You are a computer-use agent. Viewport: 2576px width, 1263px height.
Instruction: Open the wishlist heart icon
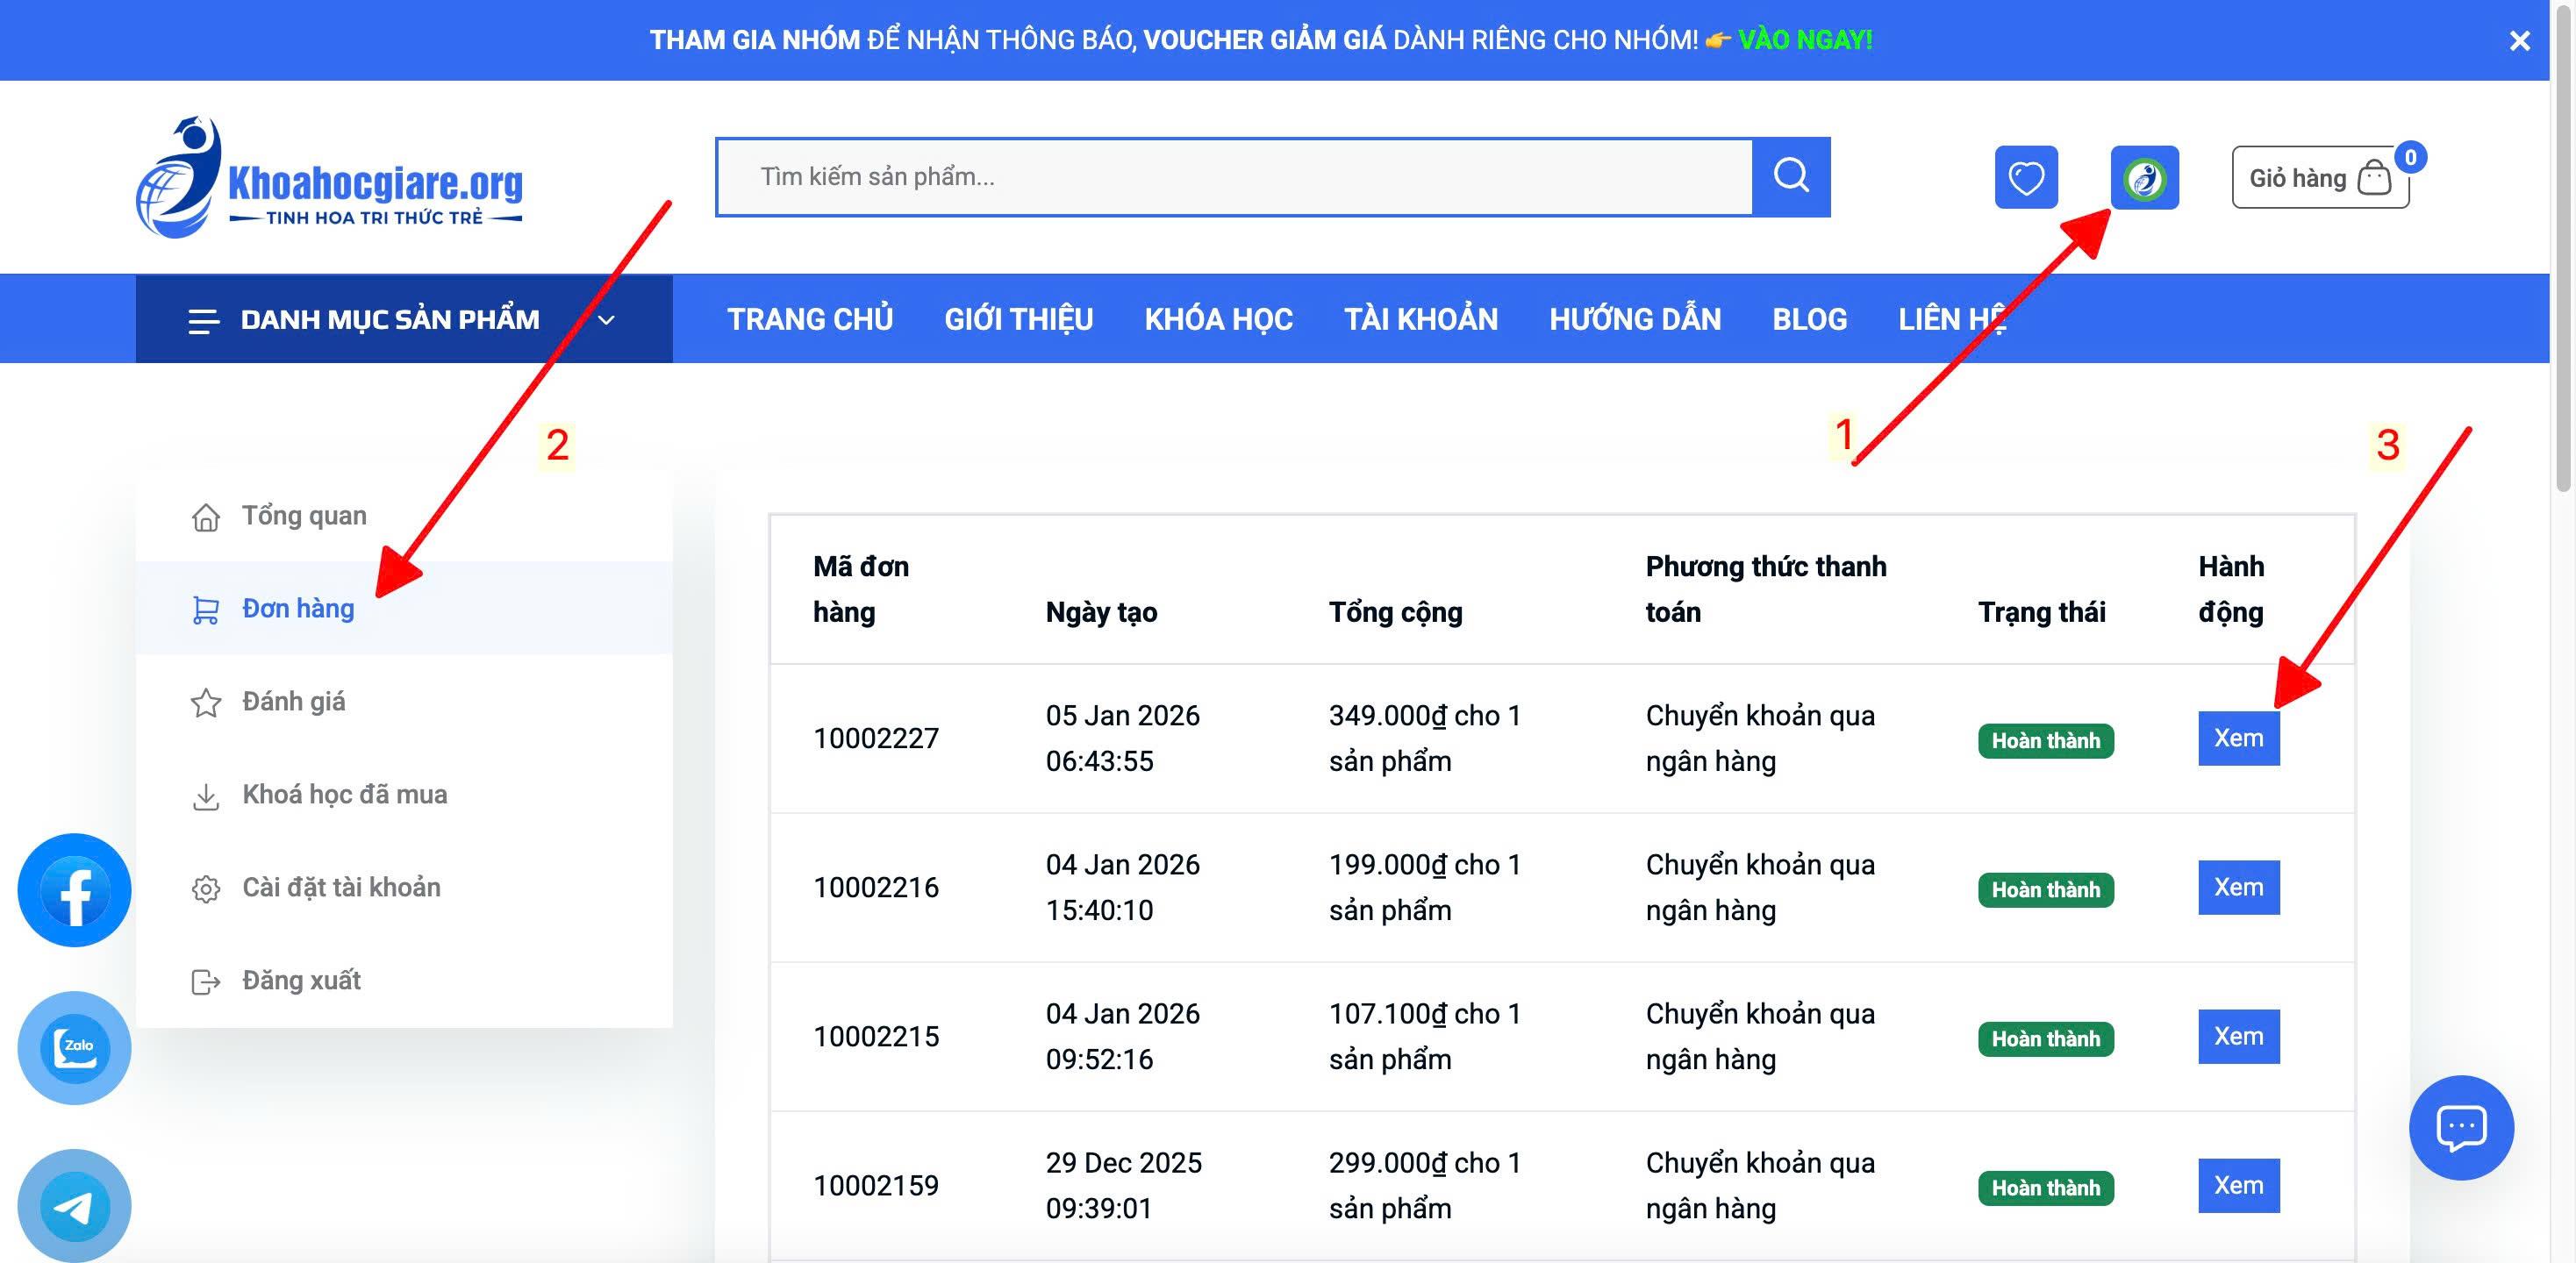2026,178
